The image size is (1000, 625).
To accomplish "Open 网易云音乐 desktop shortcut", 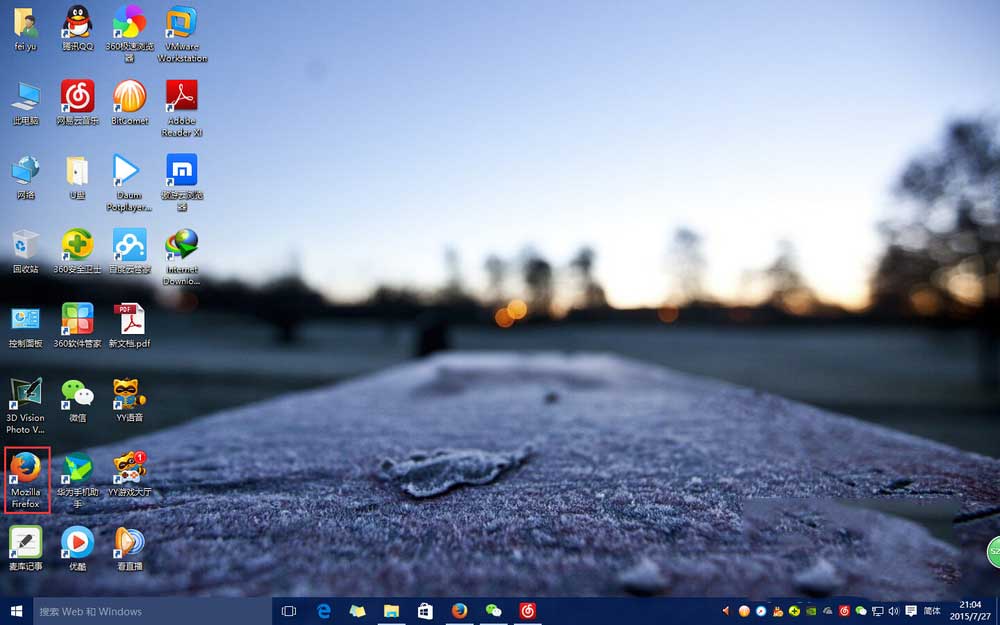I will point(78,103).
